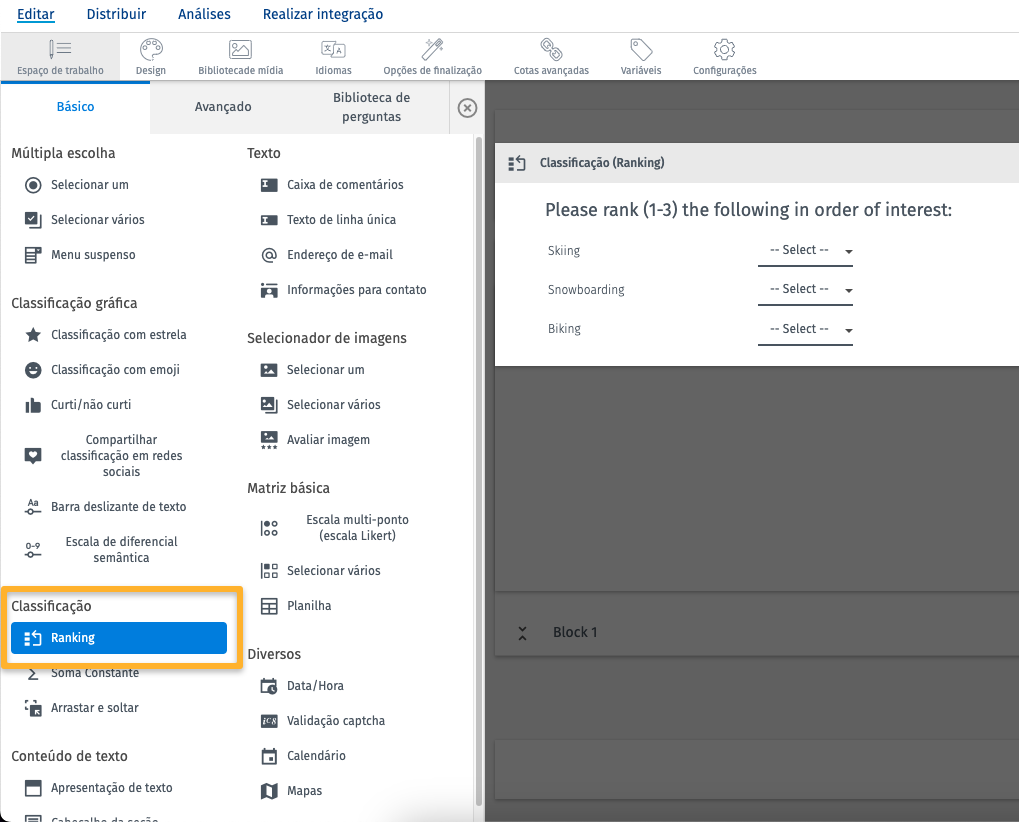Click the Classificação (Ranking) header icon
The height and width of the screenshot is (822, 1019).
point(517,163)
